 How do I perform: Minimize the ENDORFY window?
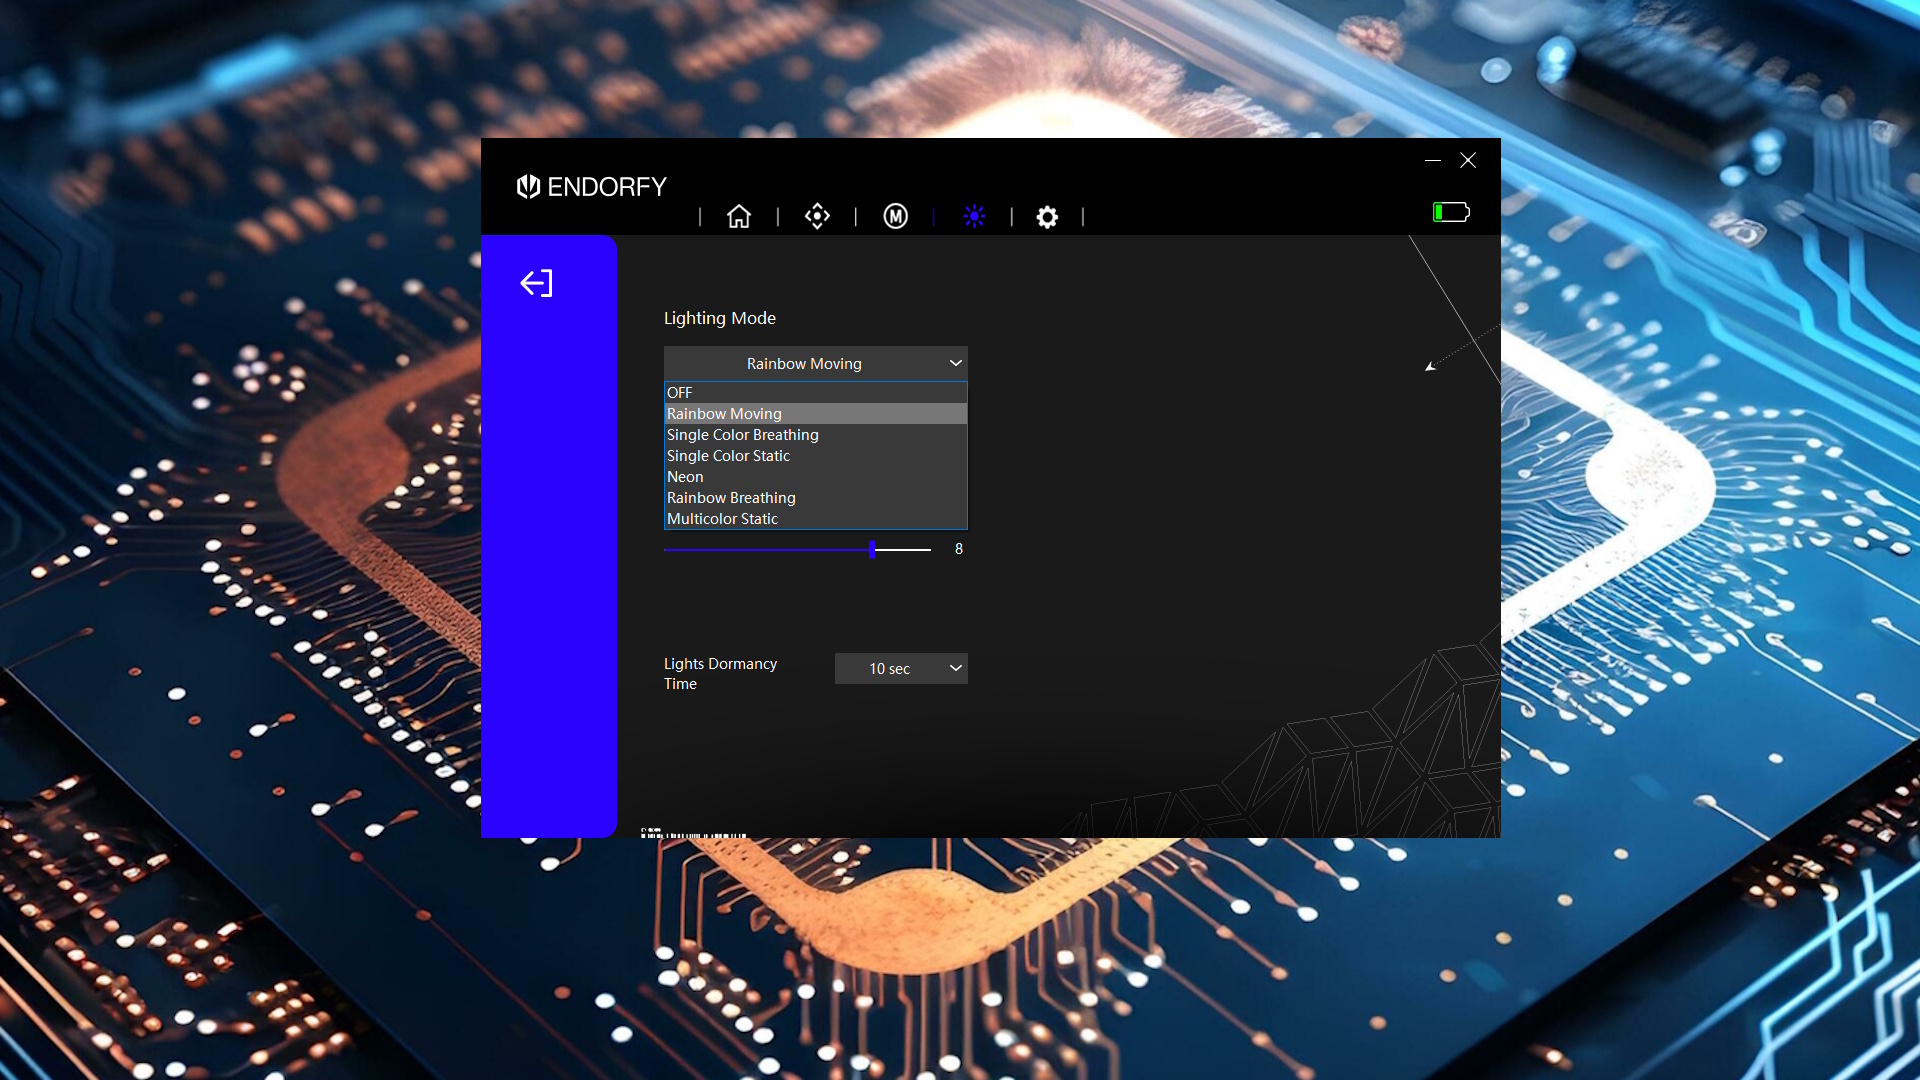(x=1432, y=160)
